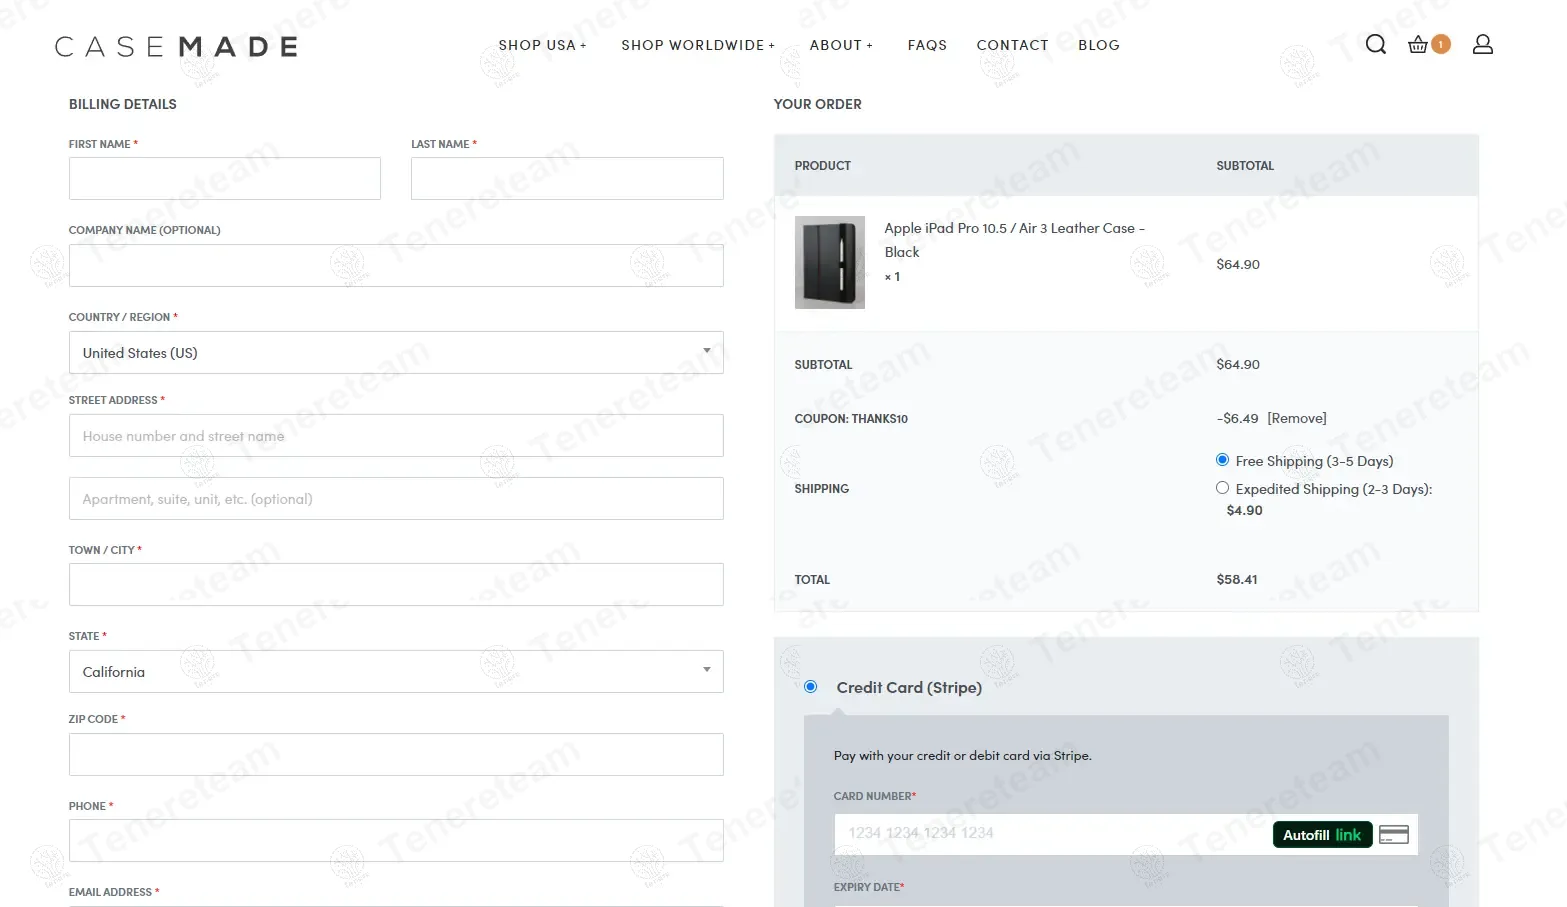Expand the Shop USA menu

point(542,45)
